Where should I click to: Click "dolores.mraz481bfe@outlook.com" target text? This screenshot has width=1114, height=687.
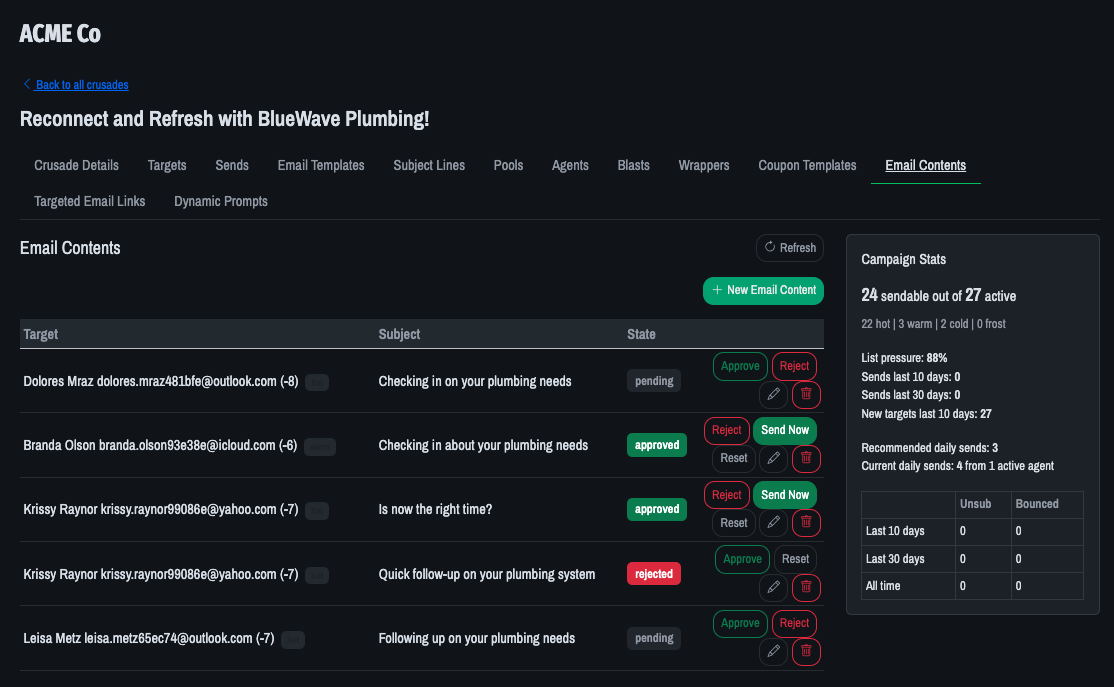tap(186, 381)
